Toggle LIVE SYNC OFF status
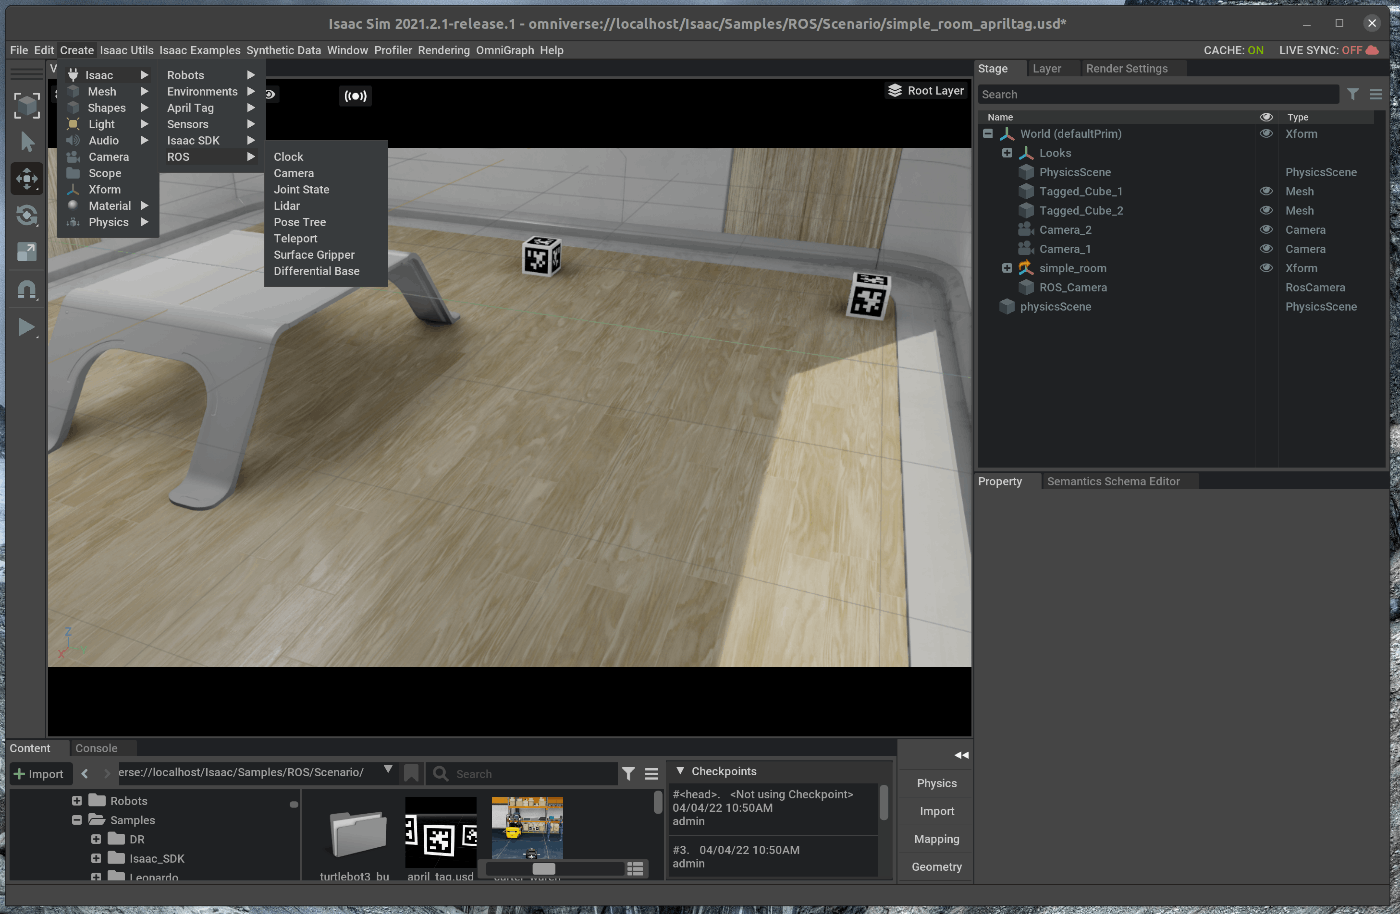This screenshot has height=914, width=1400. click(x=1321, y=50)
